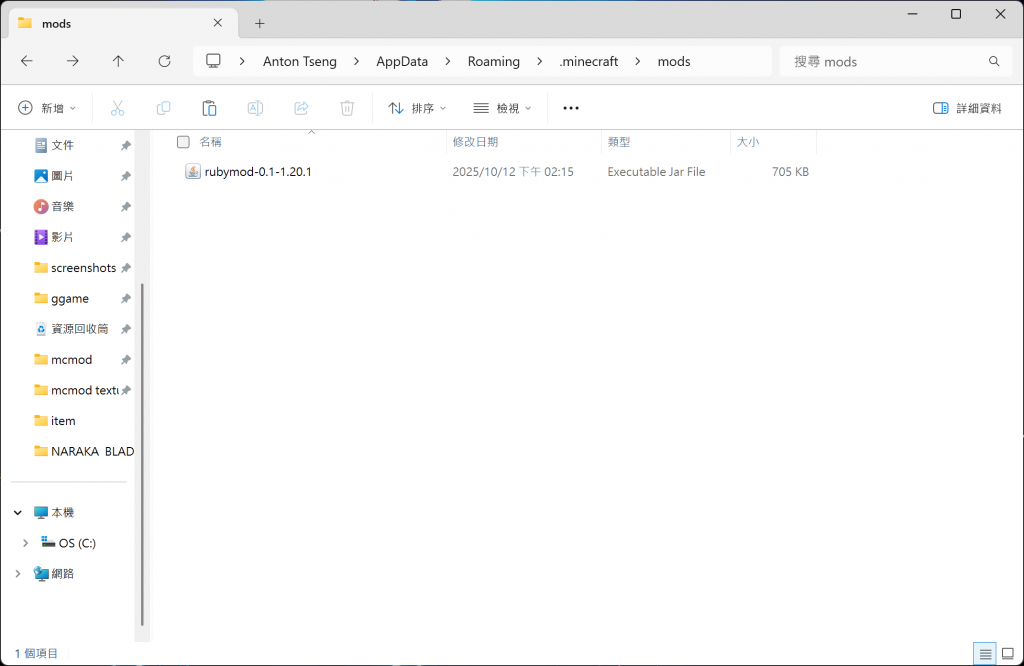The height and width of the screenshot is (666, 1024).
Task: Click the sidebar vertical scrollbar
Action: [x=142, y=454]
